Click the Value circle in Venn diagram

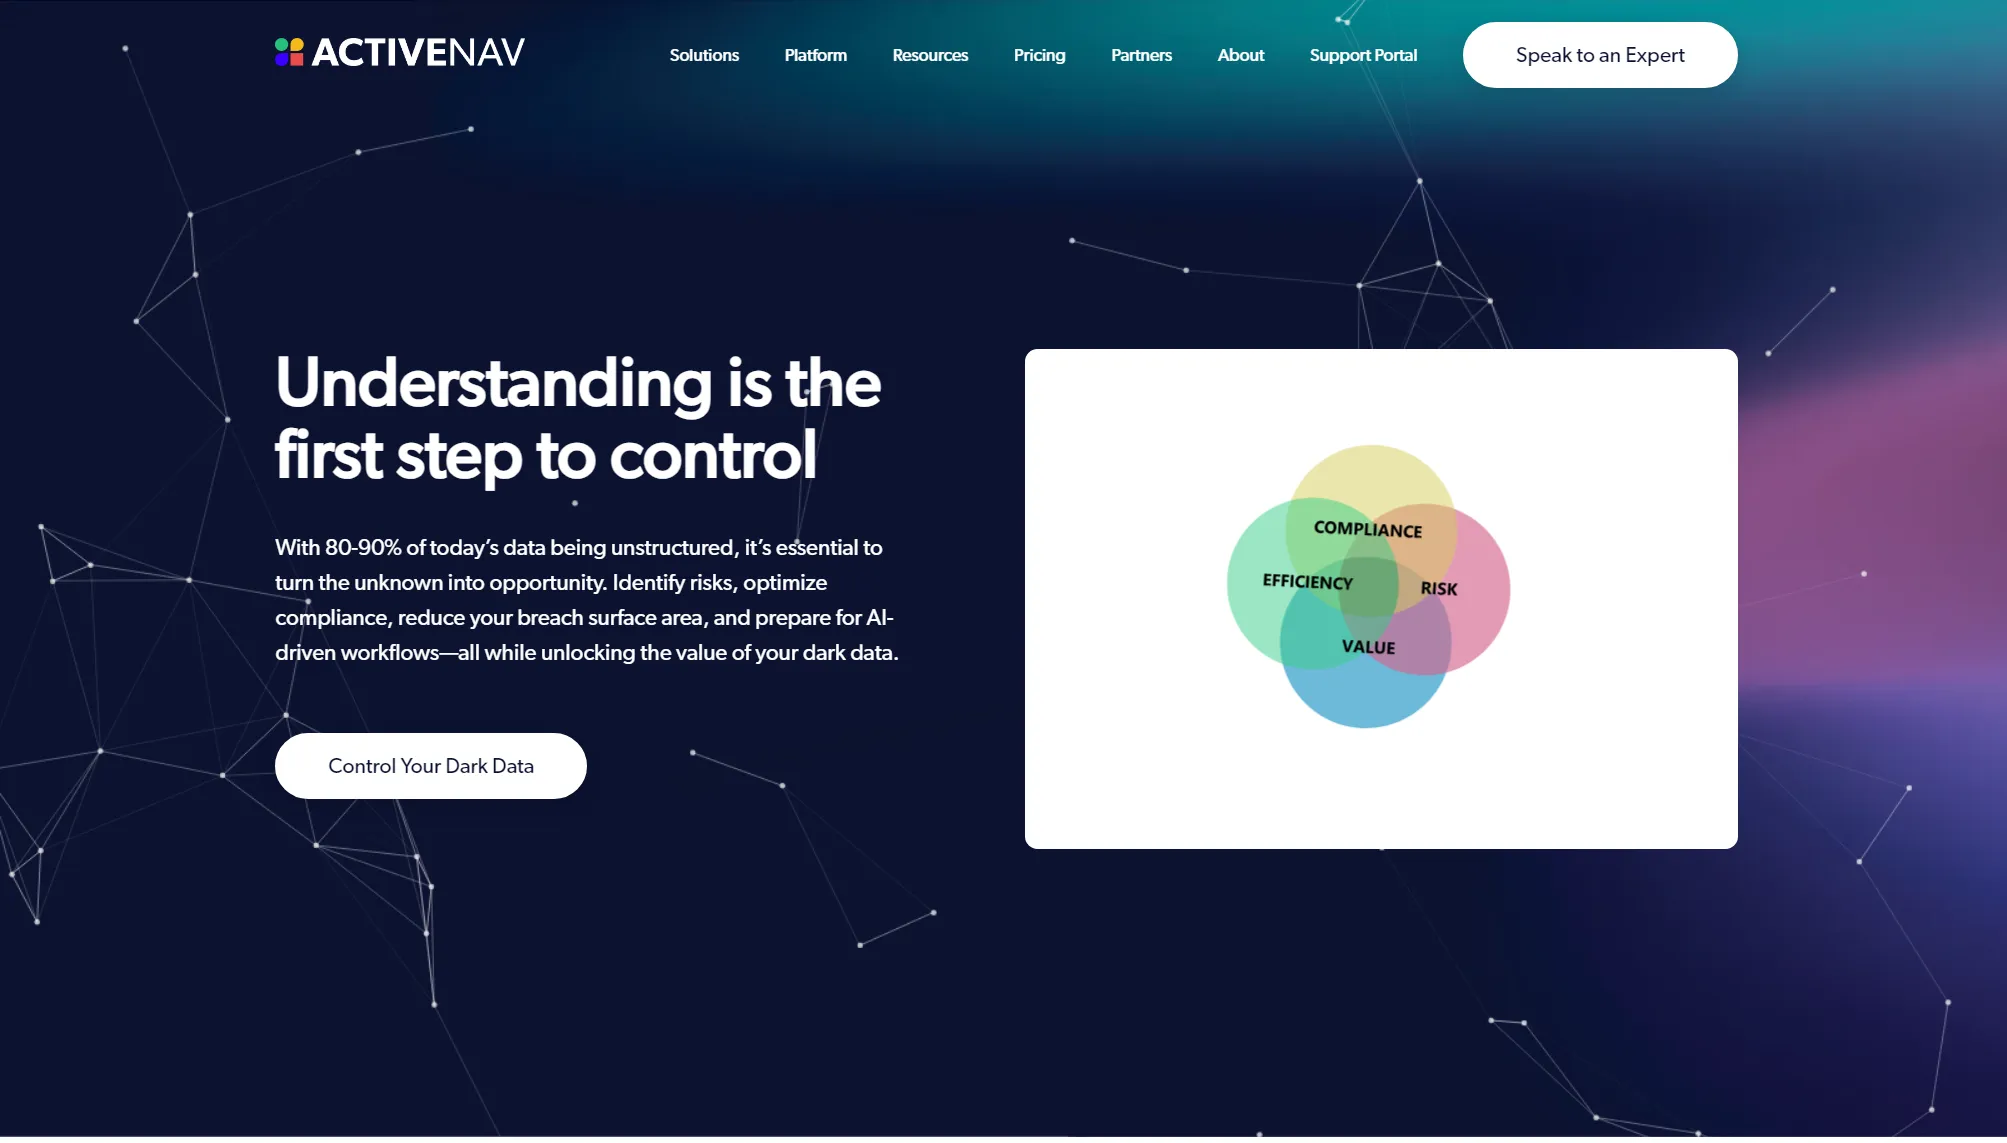coord(1365,648)
